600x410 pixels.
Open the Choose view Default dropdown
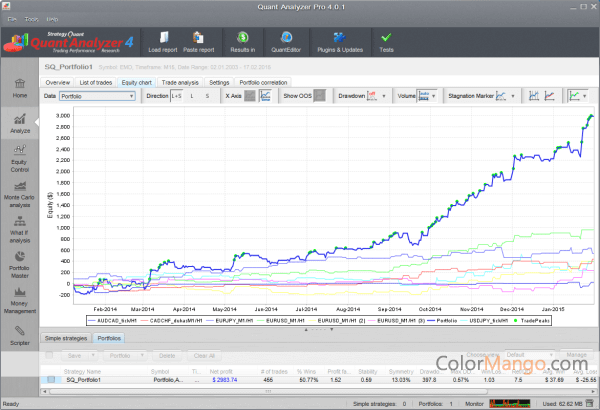pyautogui.click(x=530, y=355)
